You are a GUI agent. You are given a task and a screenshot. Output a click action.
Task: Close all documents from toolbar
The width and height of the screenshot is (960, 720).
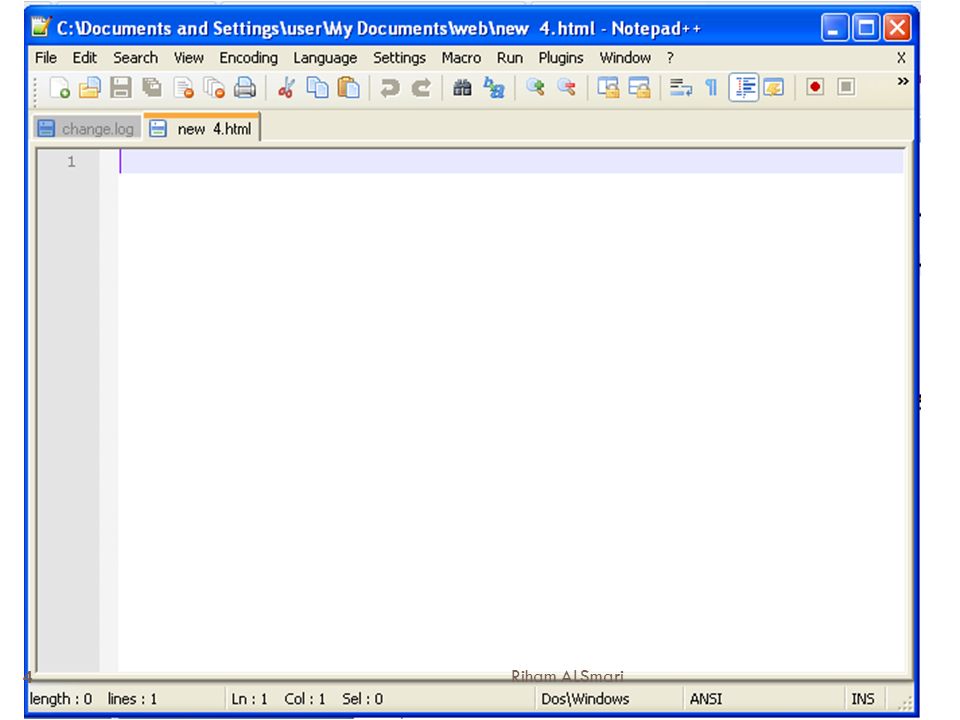tap(214, 88)
